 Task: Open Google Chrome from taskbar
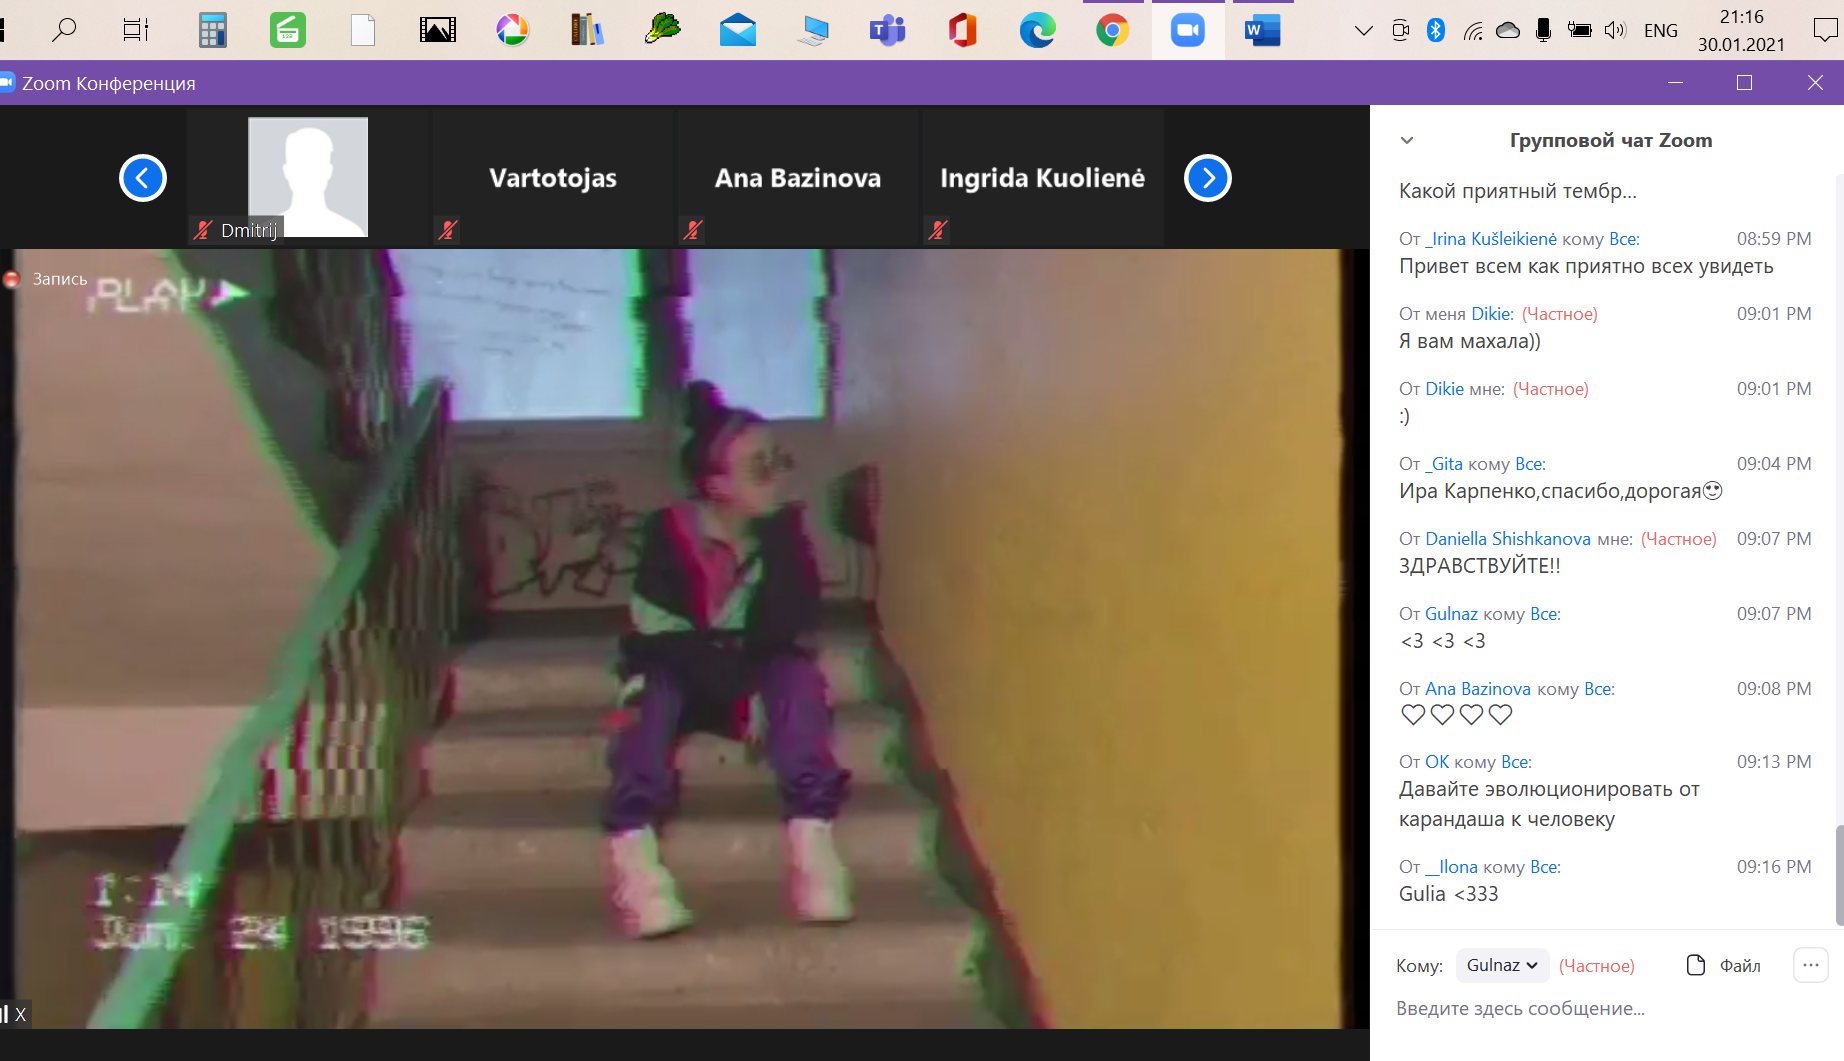pyautogui.click(x=1112, y=30)
